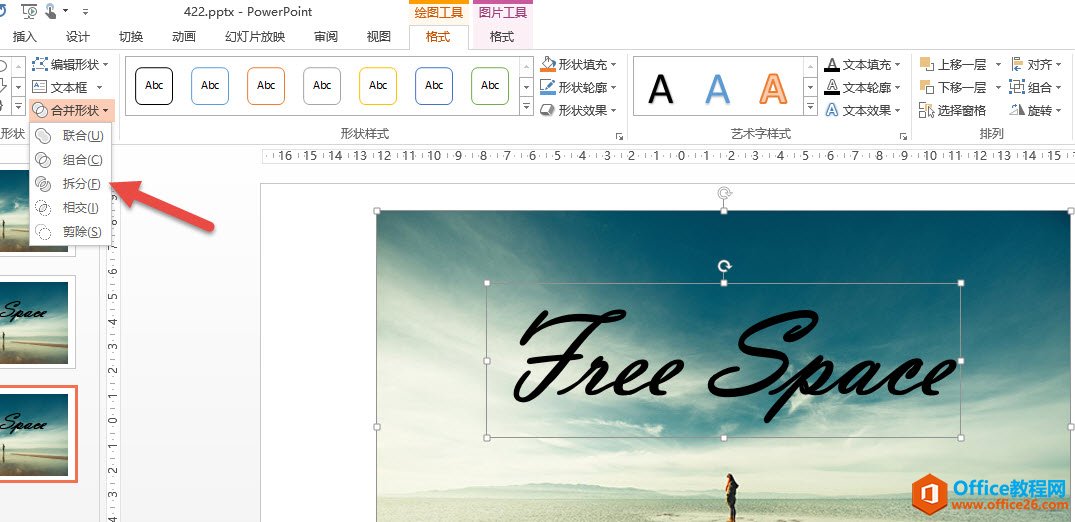Click the Start From Beginning slideshow icon
Screen dimensions: 1075x522
(29, 10)
